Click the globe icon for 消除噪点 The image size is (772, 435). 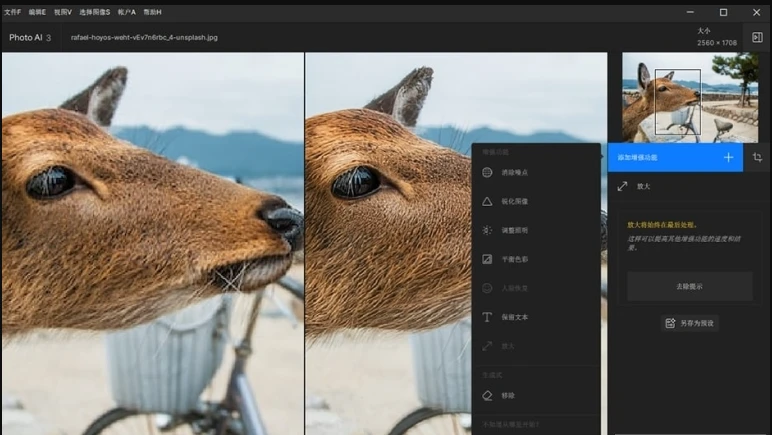tap(487, 172)
